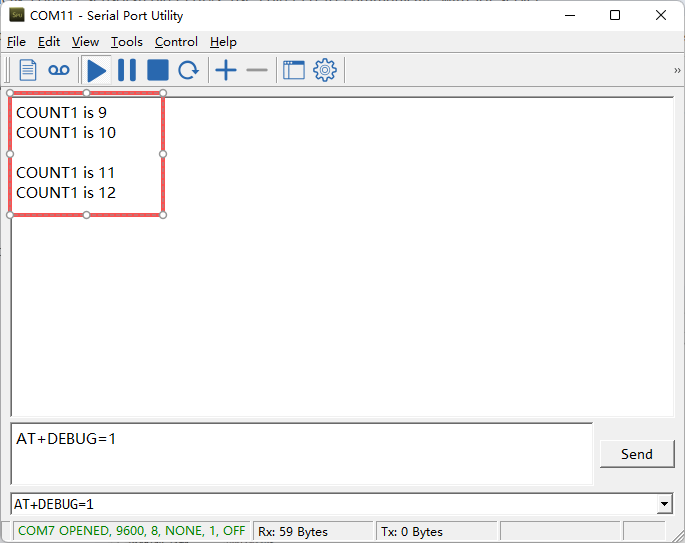Click the application icon in title bar

[x=17, y=15]
